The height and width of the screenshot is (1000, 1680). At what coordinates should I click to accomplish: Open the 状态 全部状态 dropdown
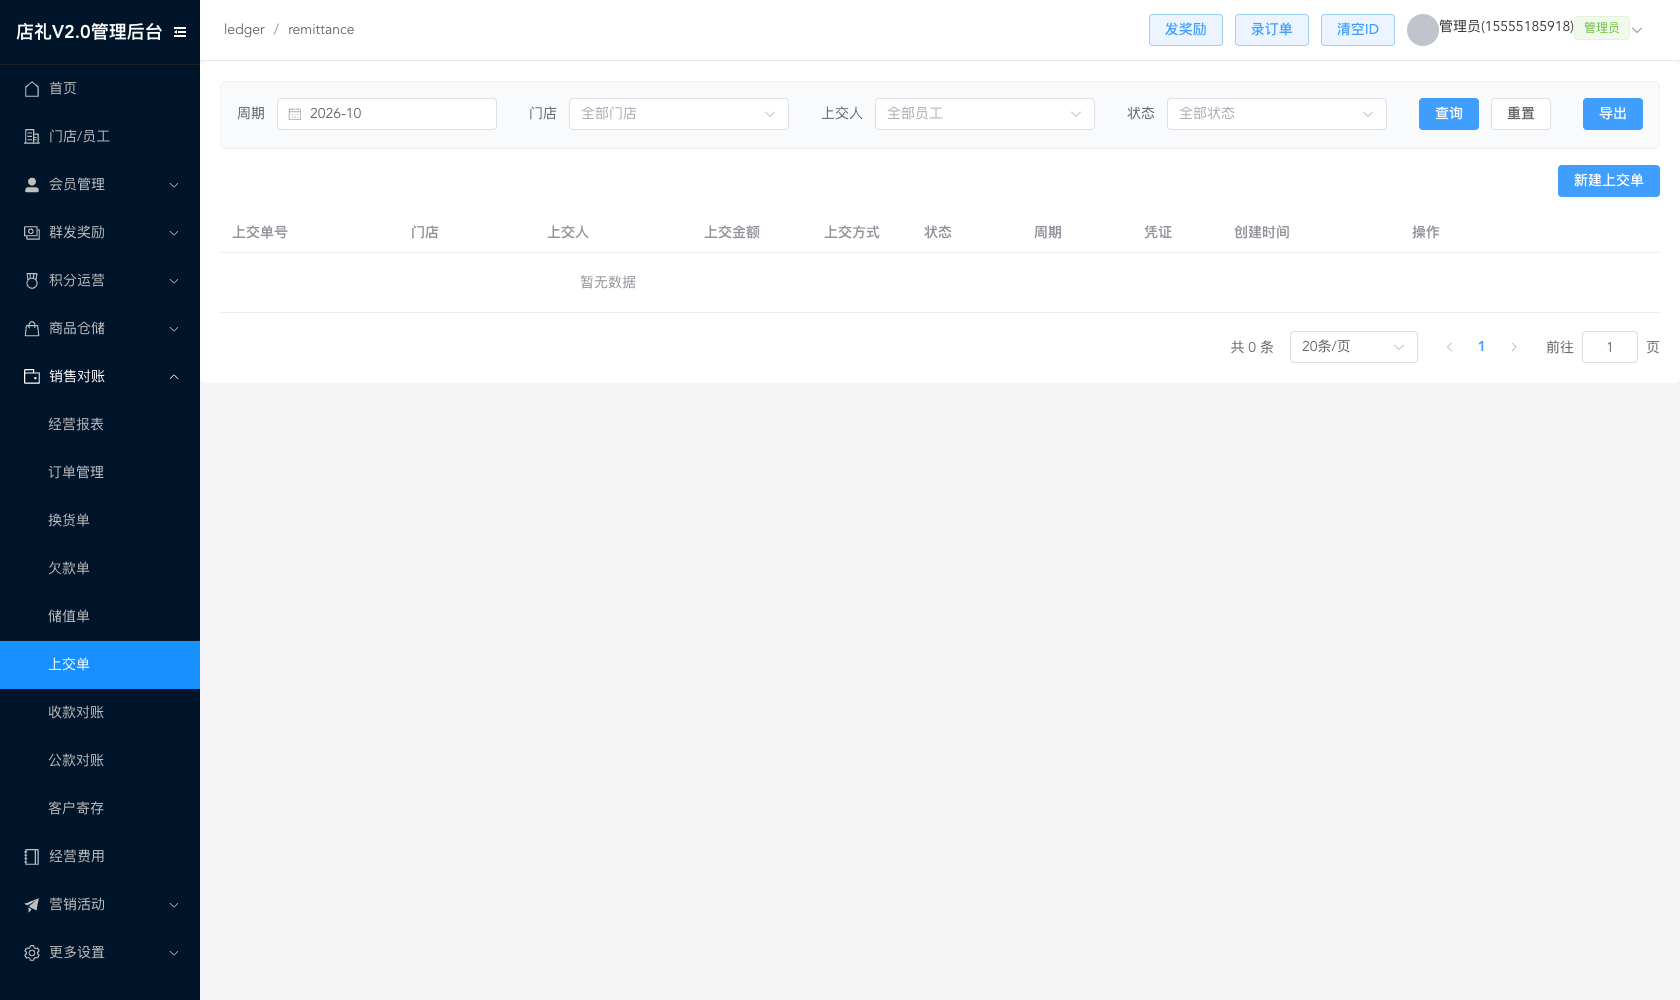point(1277,114)
